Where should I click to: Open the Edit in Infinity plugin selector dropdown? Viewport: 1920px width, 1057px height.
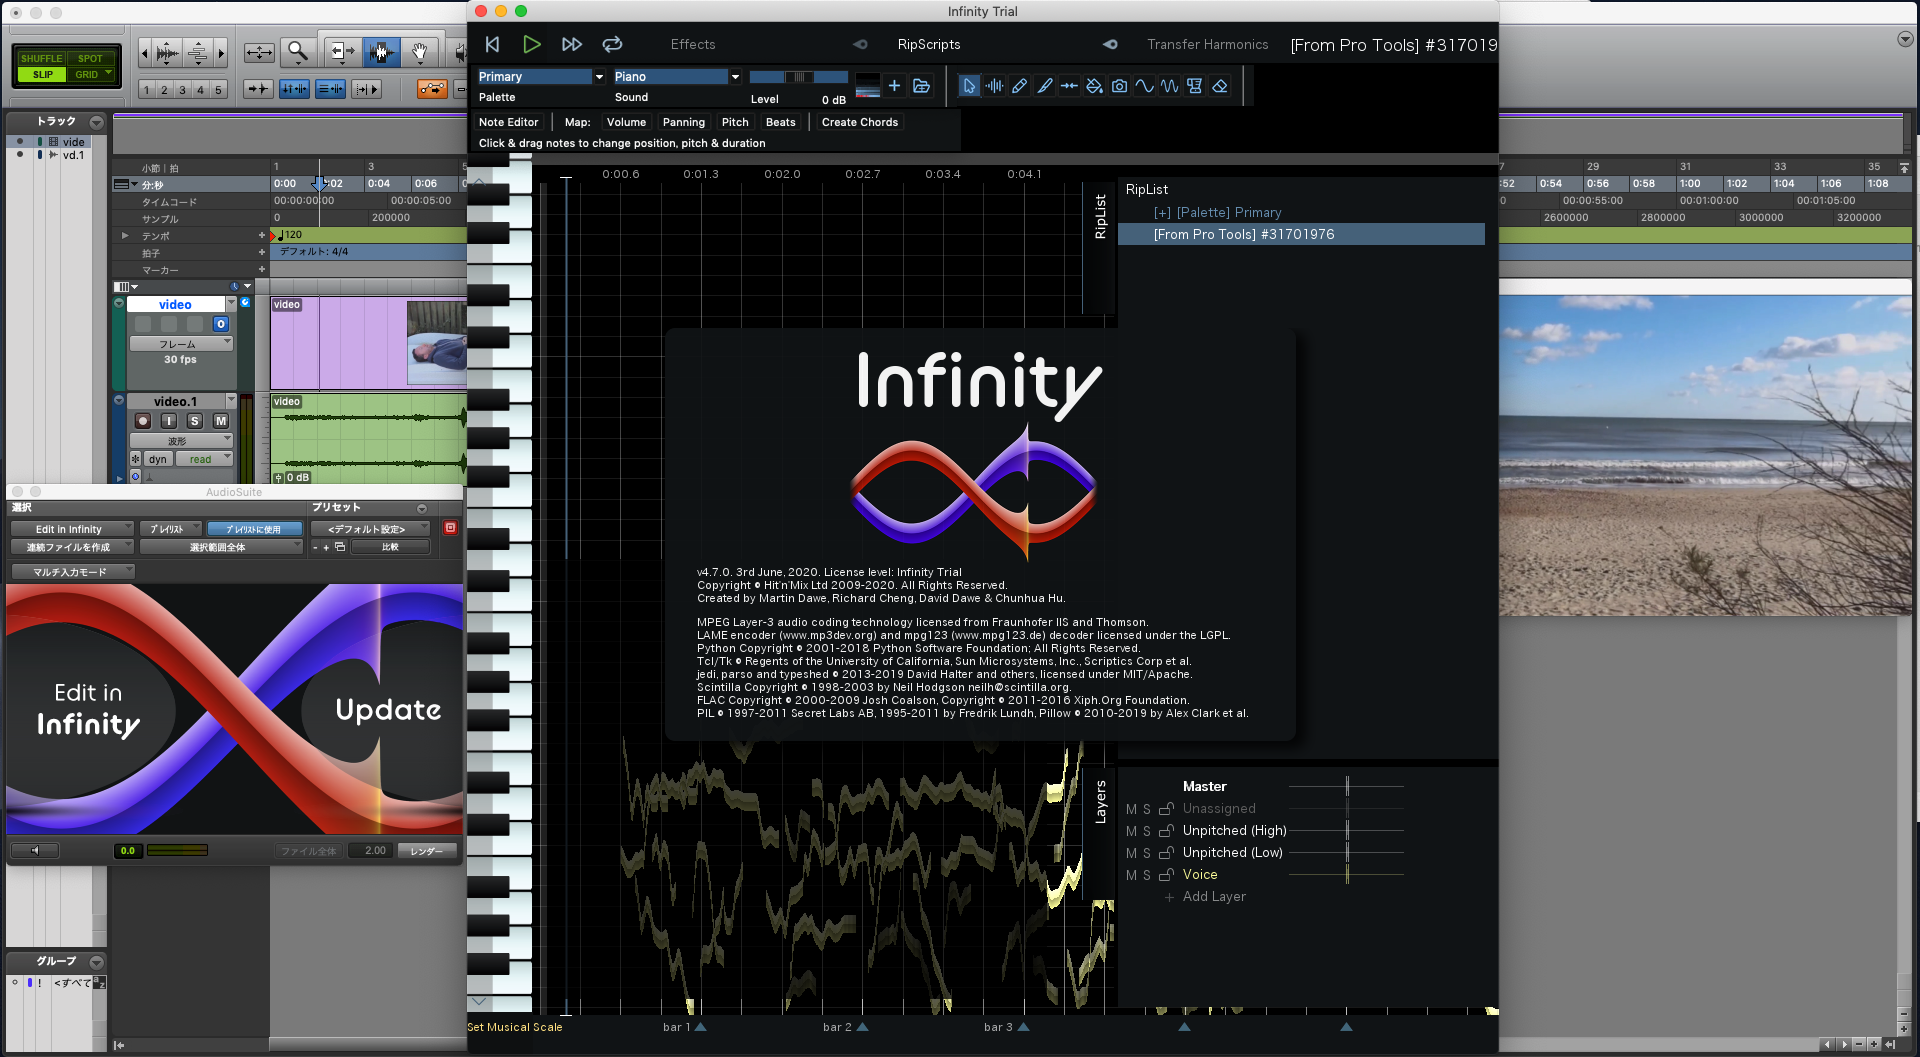[x=72, y=529]
